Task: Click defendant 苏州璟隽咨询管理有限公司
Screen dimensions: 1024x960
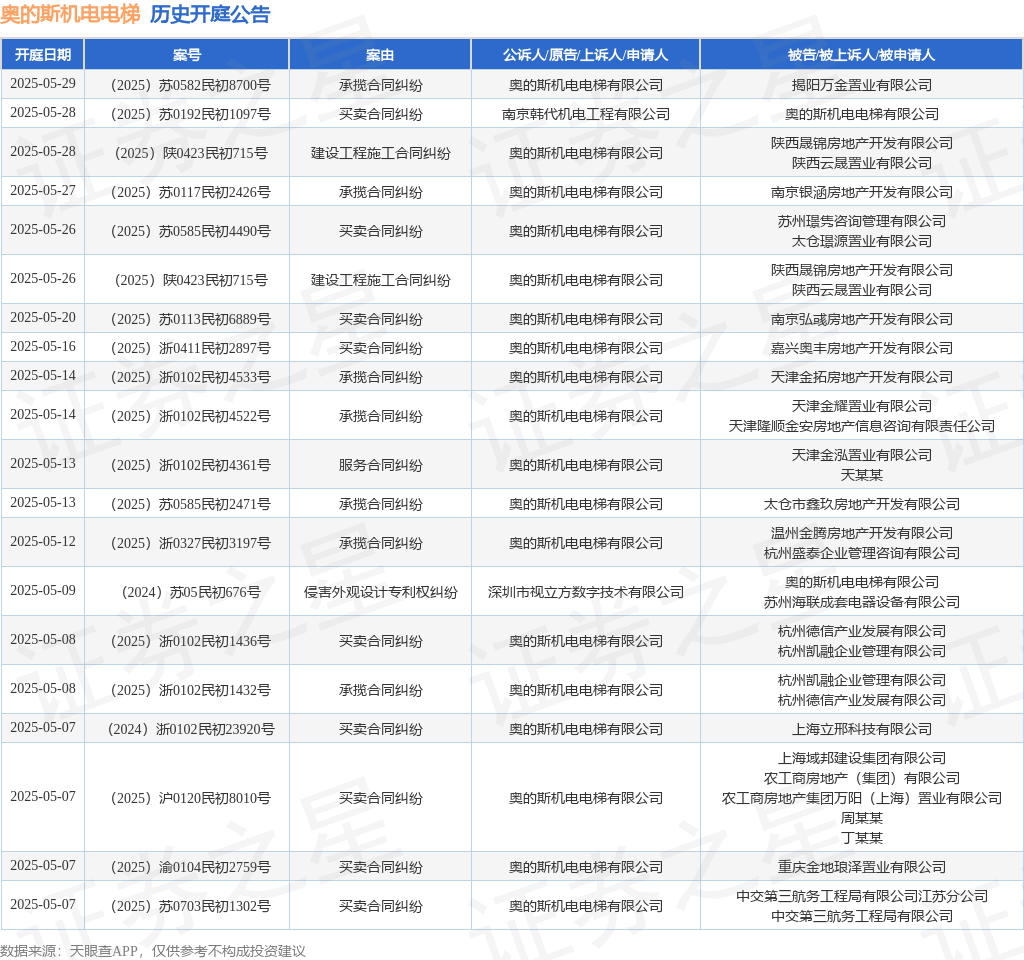Action: (x=861, y=221)
